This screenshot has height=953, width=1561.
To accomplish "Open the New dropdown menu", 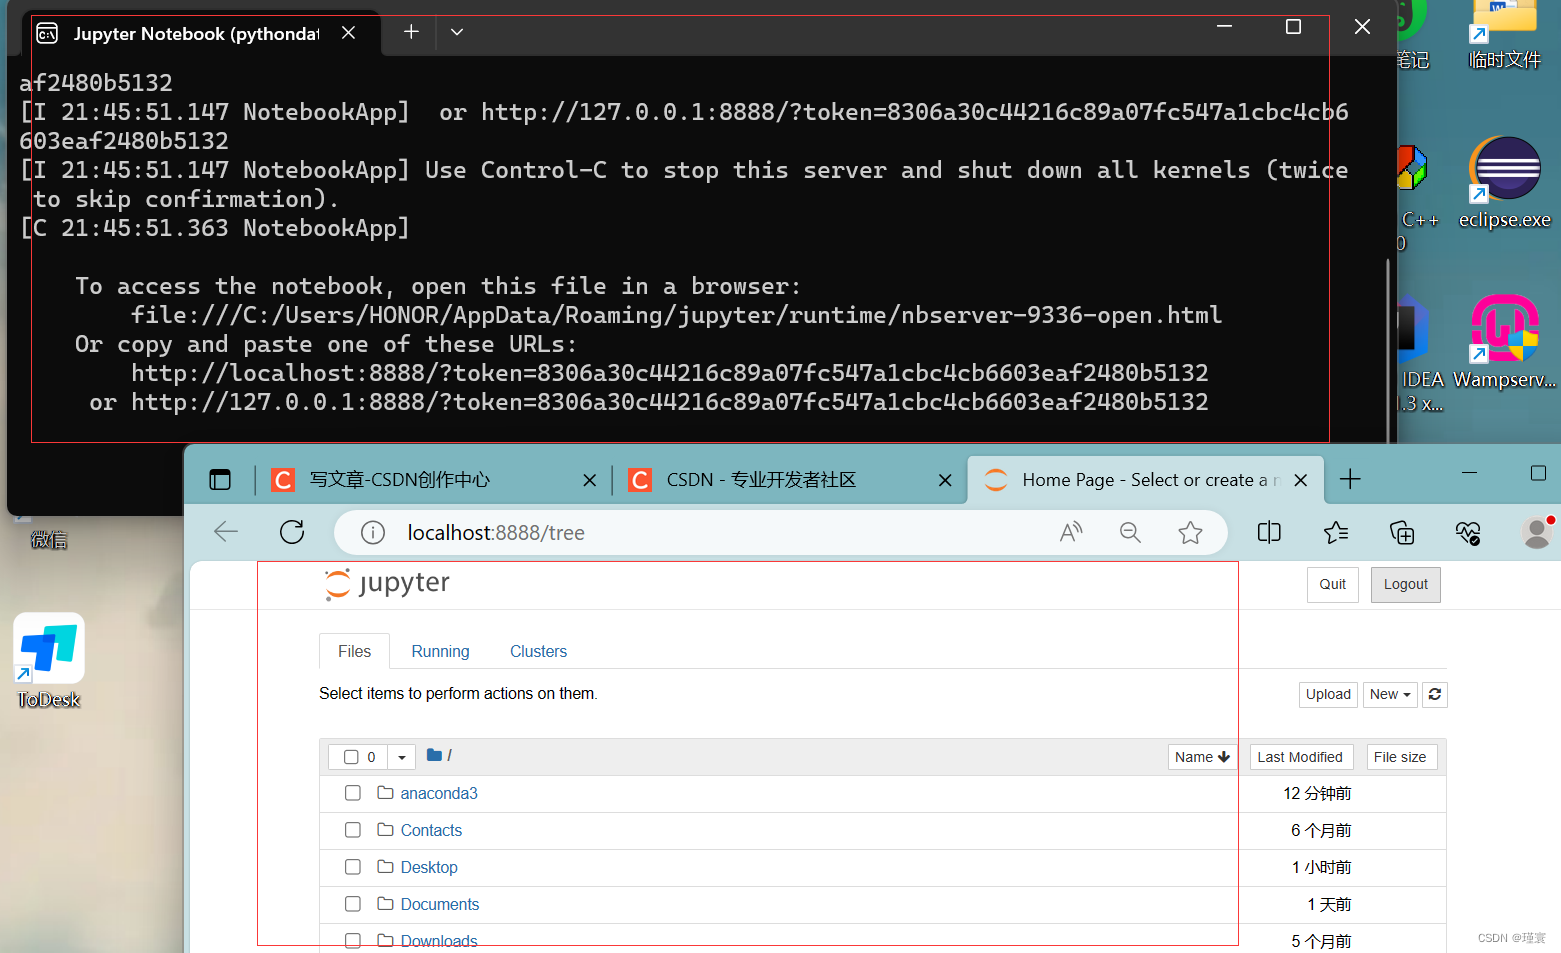I will [x=1389, y=694].
